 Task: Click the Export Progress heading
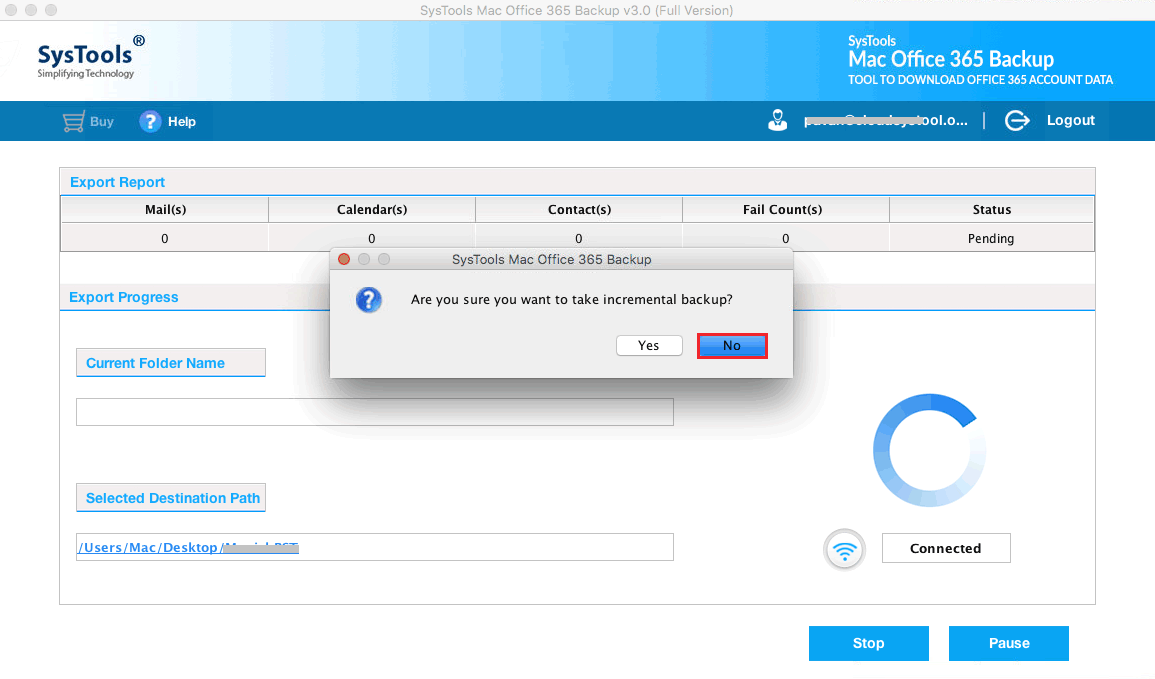click(124, 297)
